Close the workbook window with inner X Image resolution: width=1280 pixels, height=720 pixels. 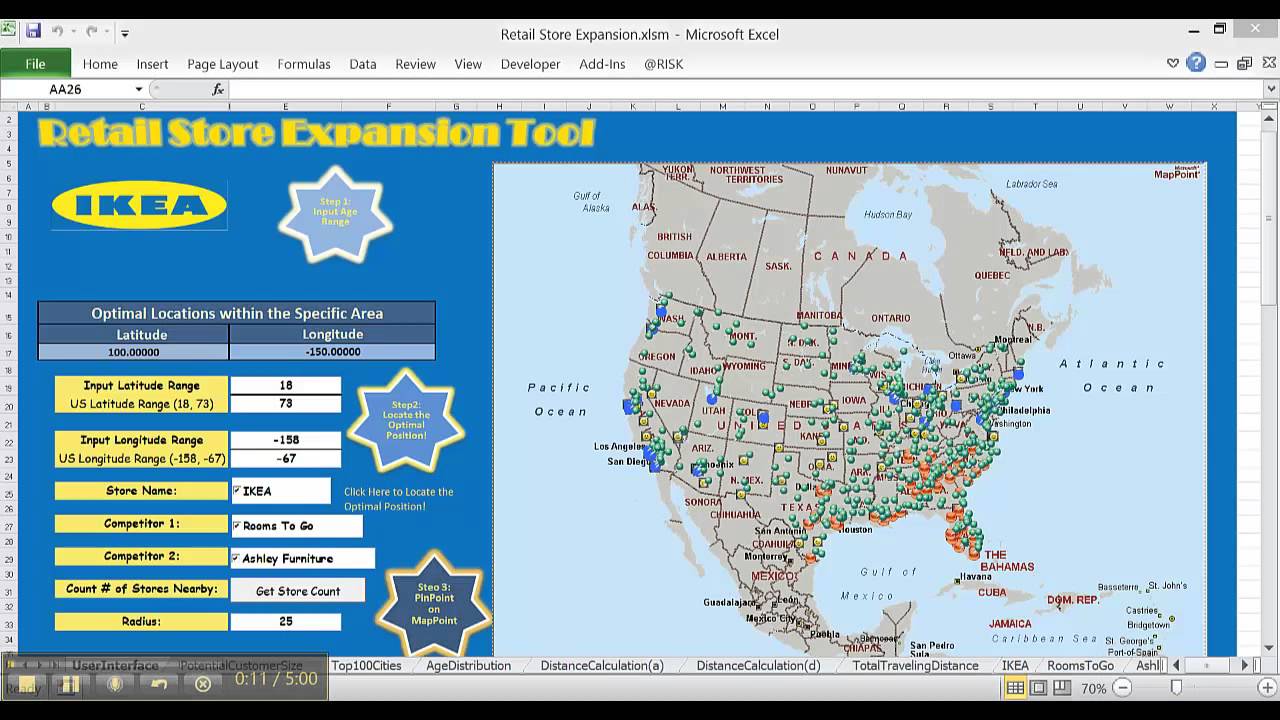(x=1269, y=63)
